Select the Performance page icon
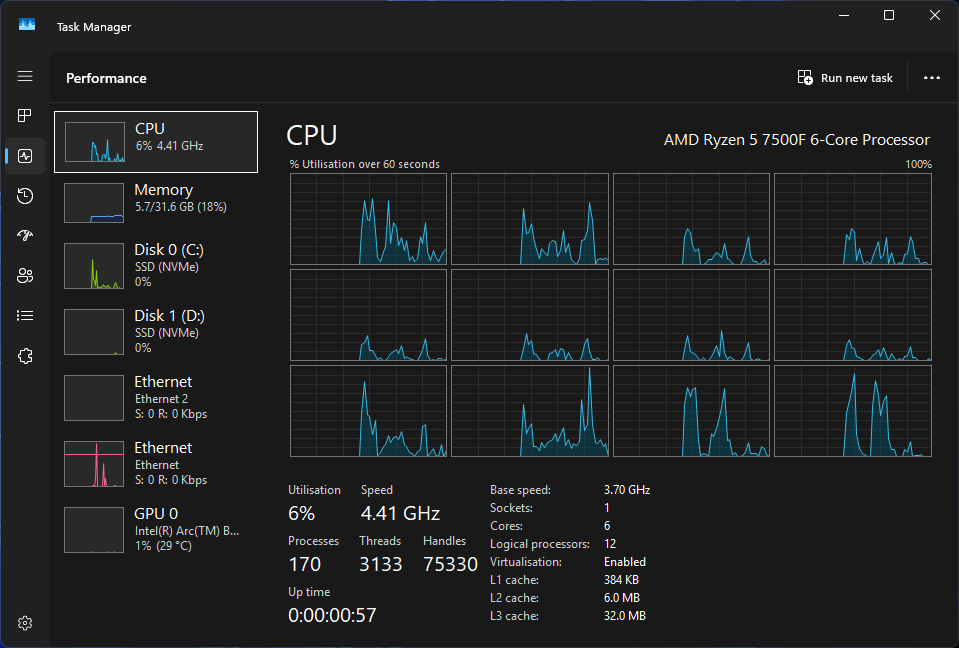The height and width of the screenshot is (648, 959). coord(25,156)
